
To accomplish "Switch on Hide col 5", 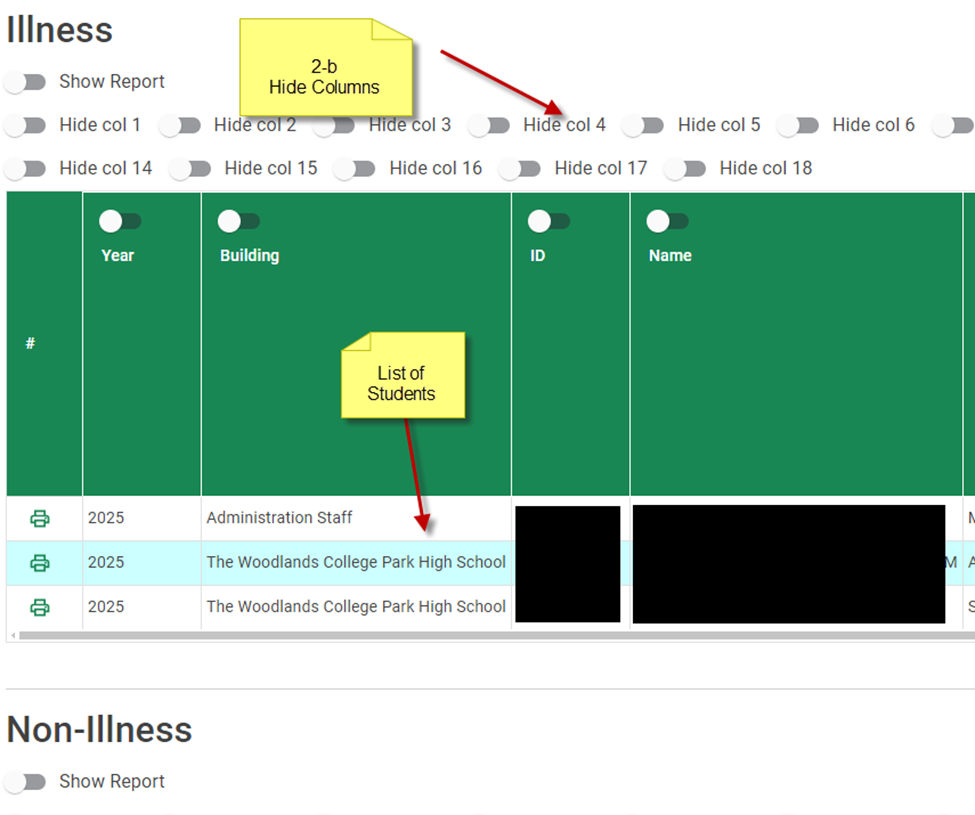I will (x=644, y=125).
